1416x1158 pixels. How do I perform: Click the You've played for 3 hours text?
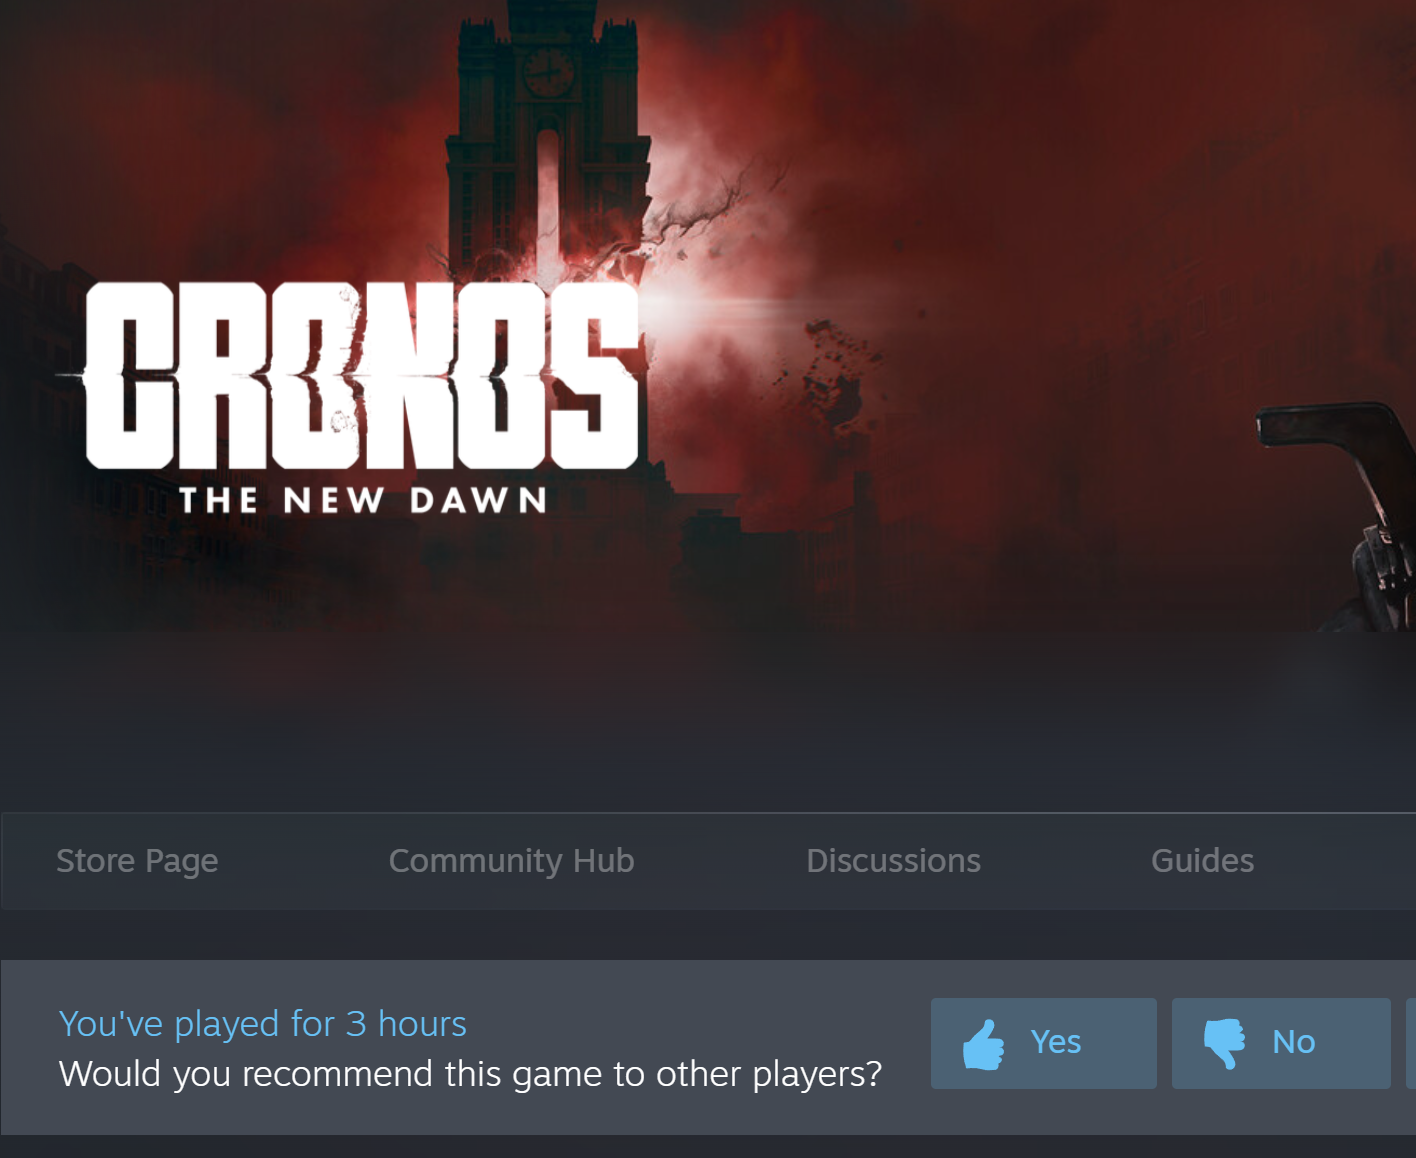[x=263, y=1024]
